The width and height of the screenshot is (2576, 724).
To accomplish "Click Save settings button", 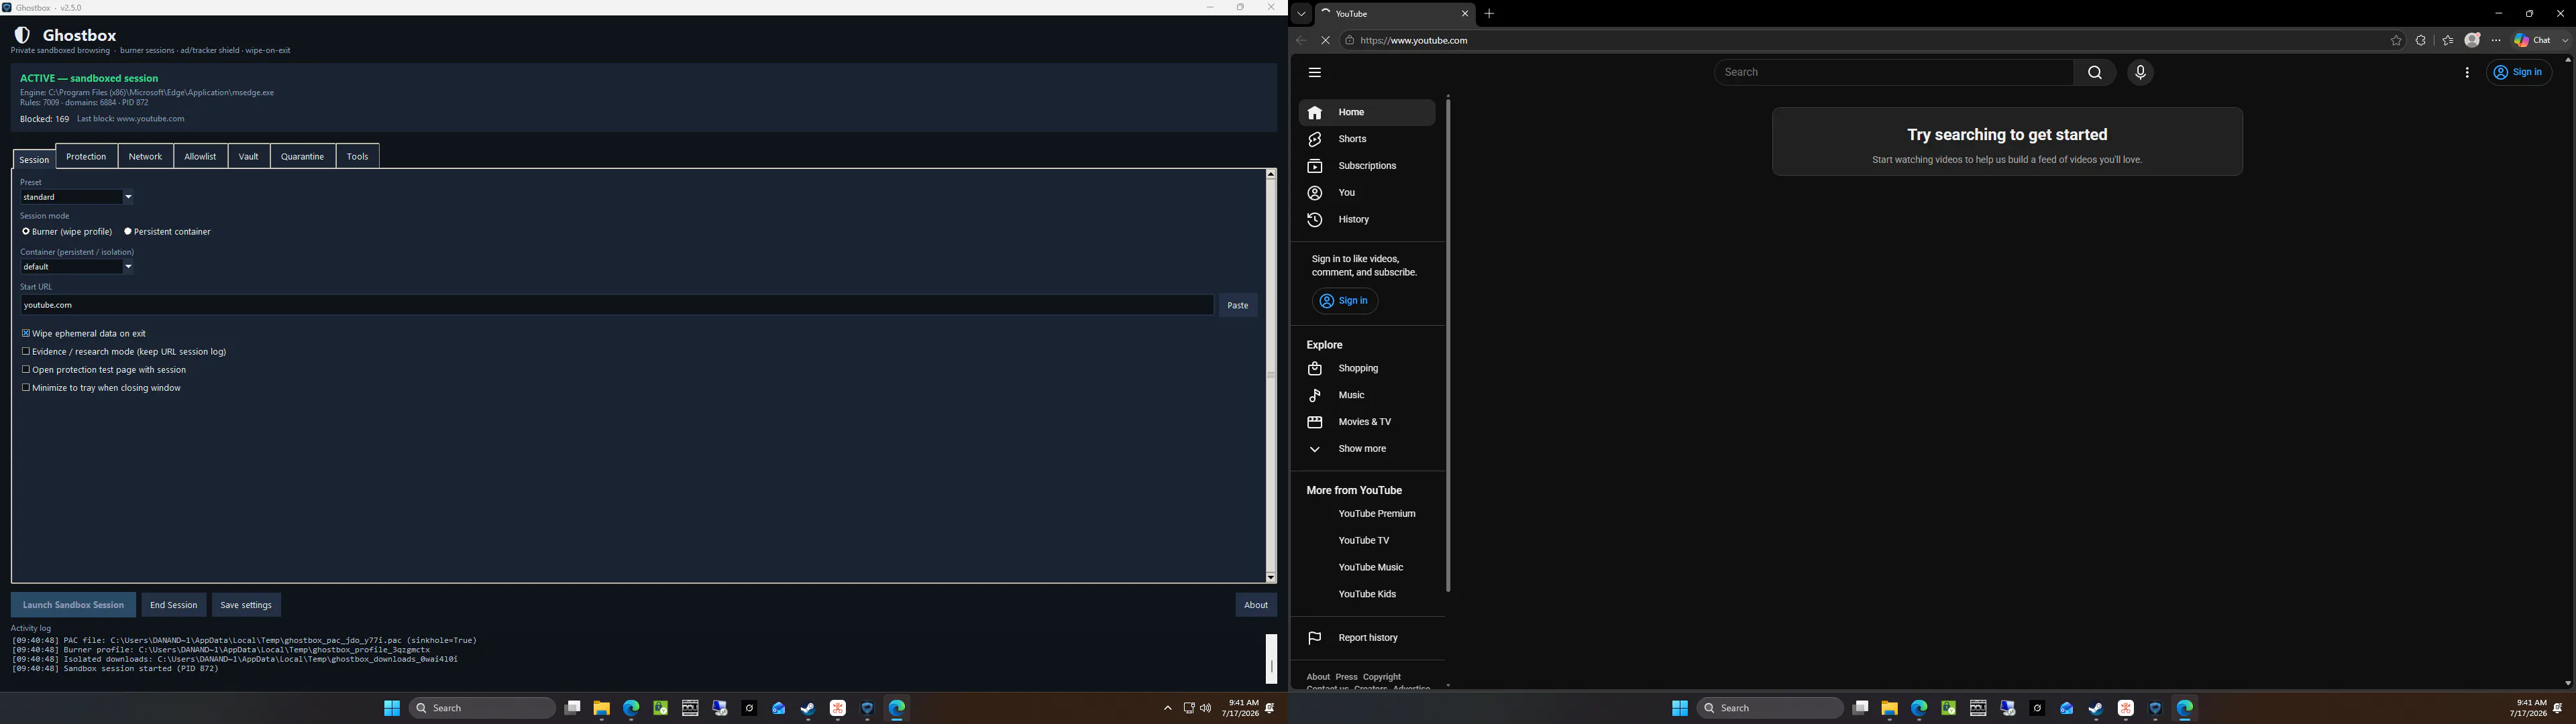I will coord(246,605).
